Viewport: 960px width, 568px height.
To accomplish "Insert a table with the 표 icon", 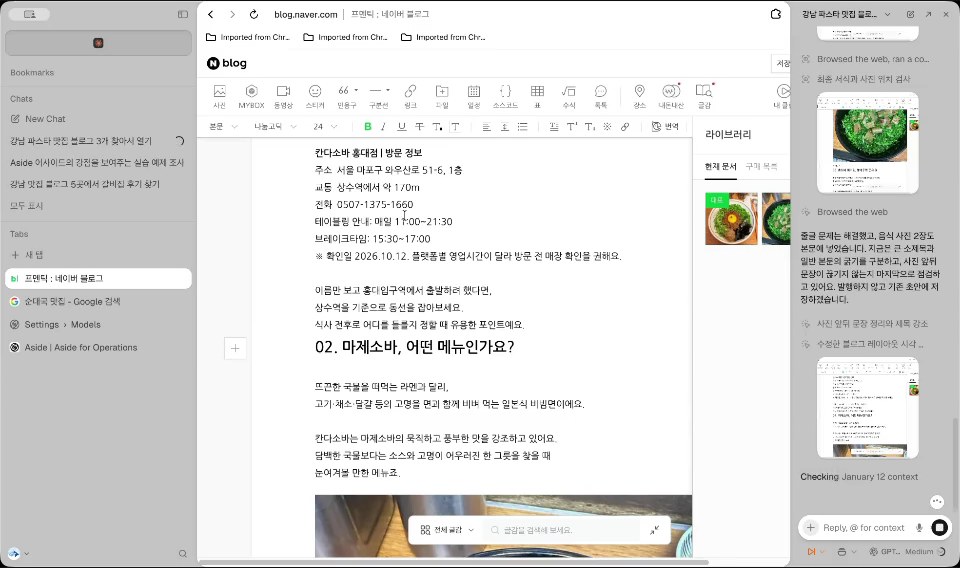I will click(538, 96).
